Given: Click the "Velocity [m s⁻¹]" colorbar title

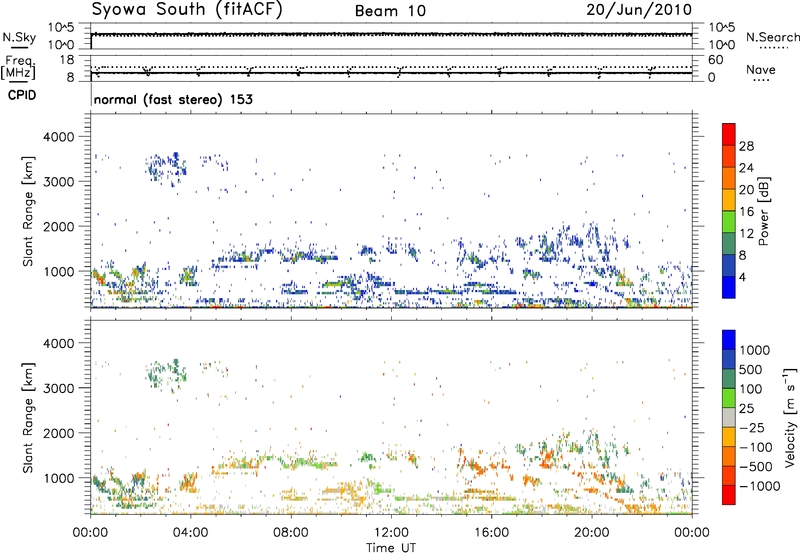Looking at the screenshot, I should coord(790,417).
